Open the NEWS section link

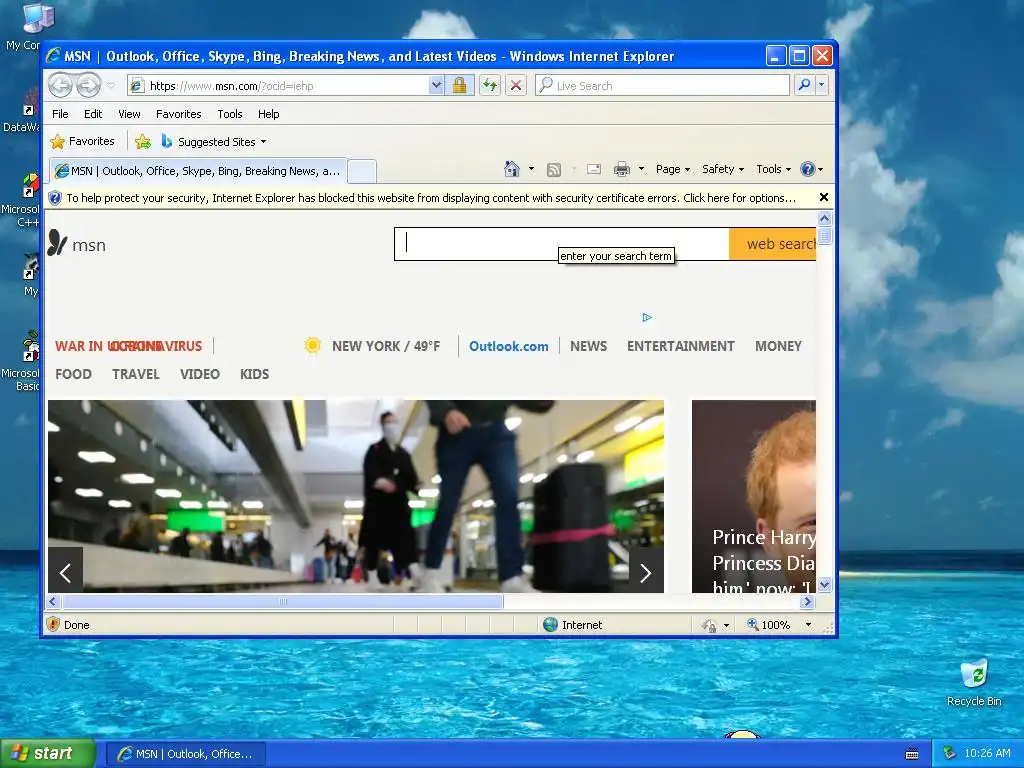pos(588,346)
